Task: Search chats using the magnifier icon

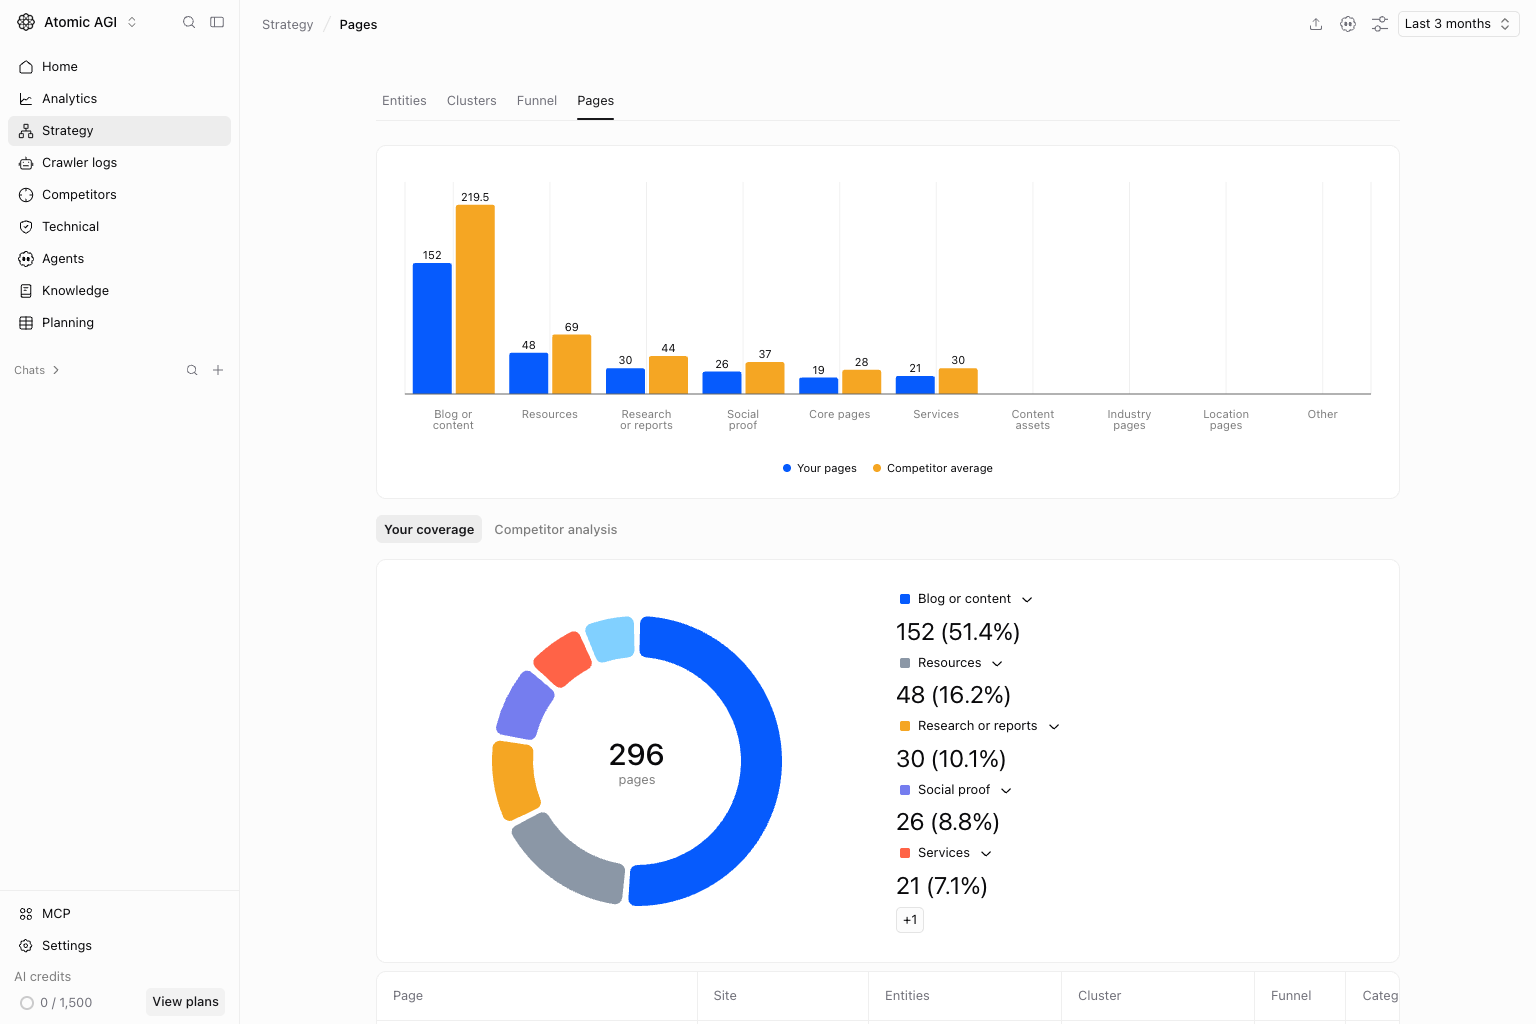Action: [192, 370]
